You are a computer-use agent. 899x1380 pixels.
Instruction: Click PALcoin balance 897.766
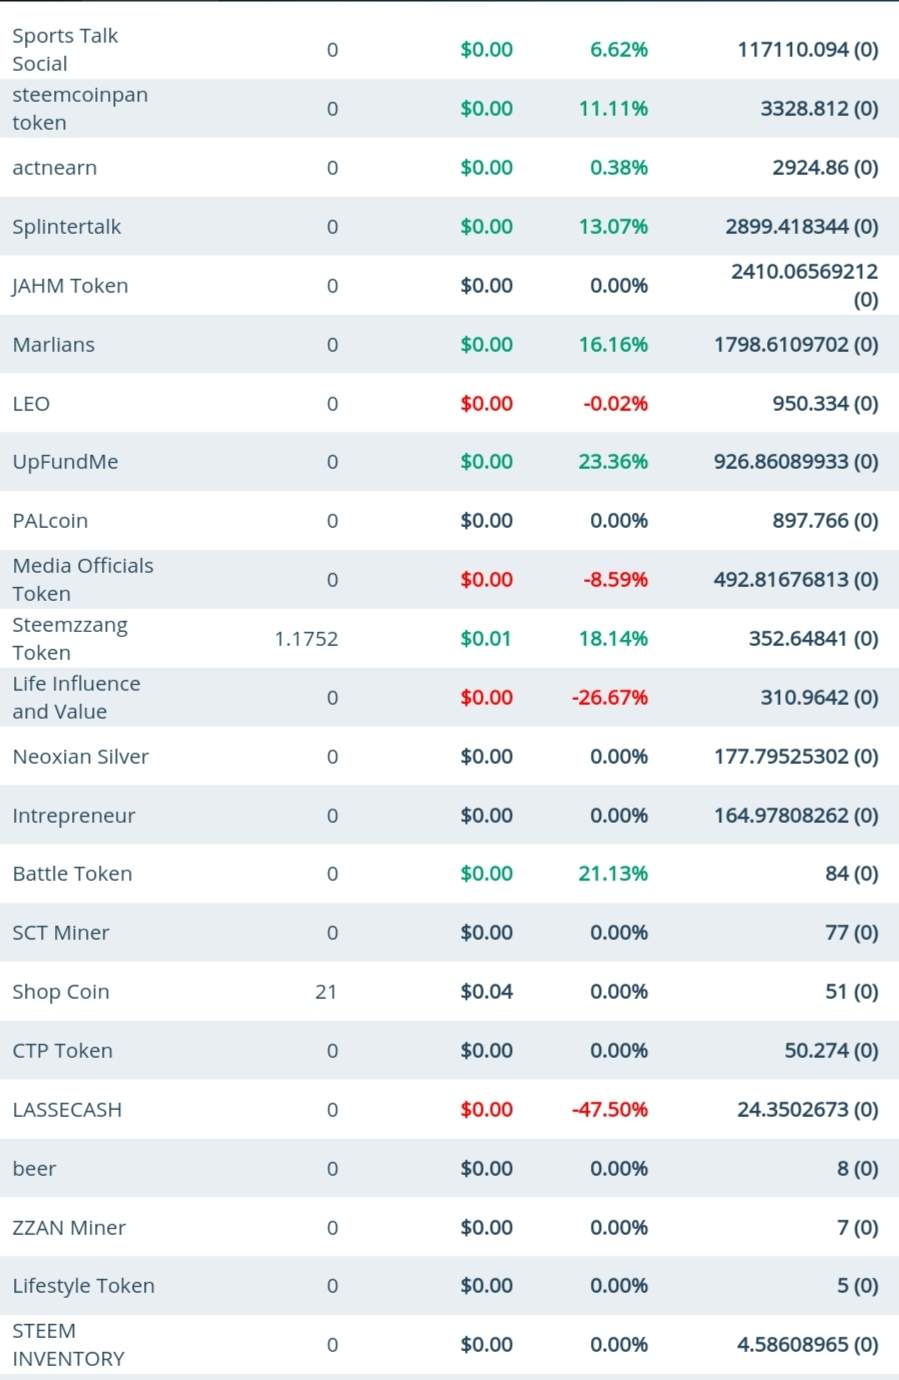[825, 520]
